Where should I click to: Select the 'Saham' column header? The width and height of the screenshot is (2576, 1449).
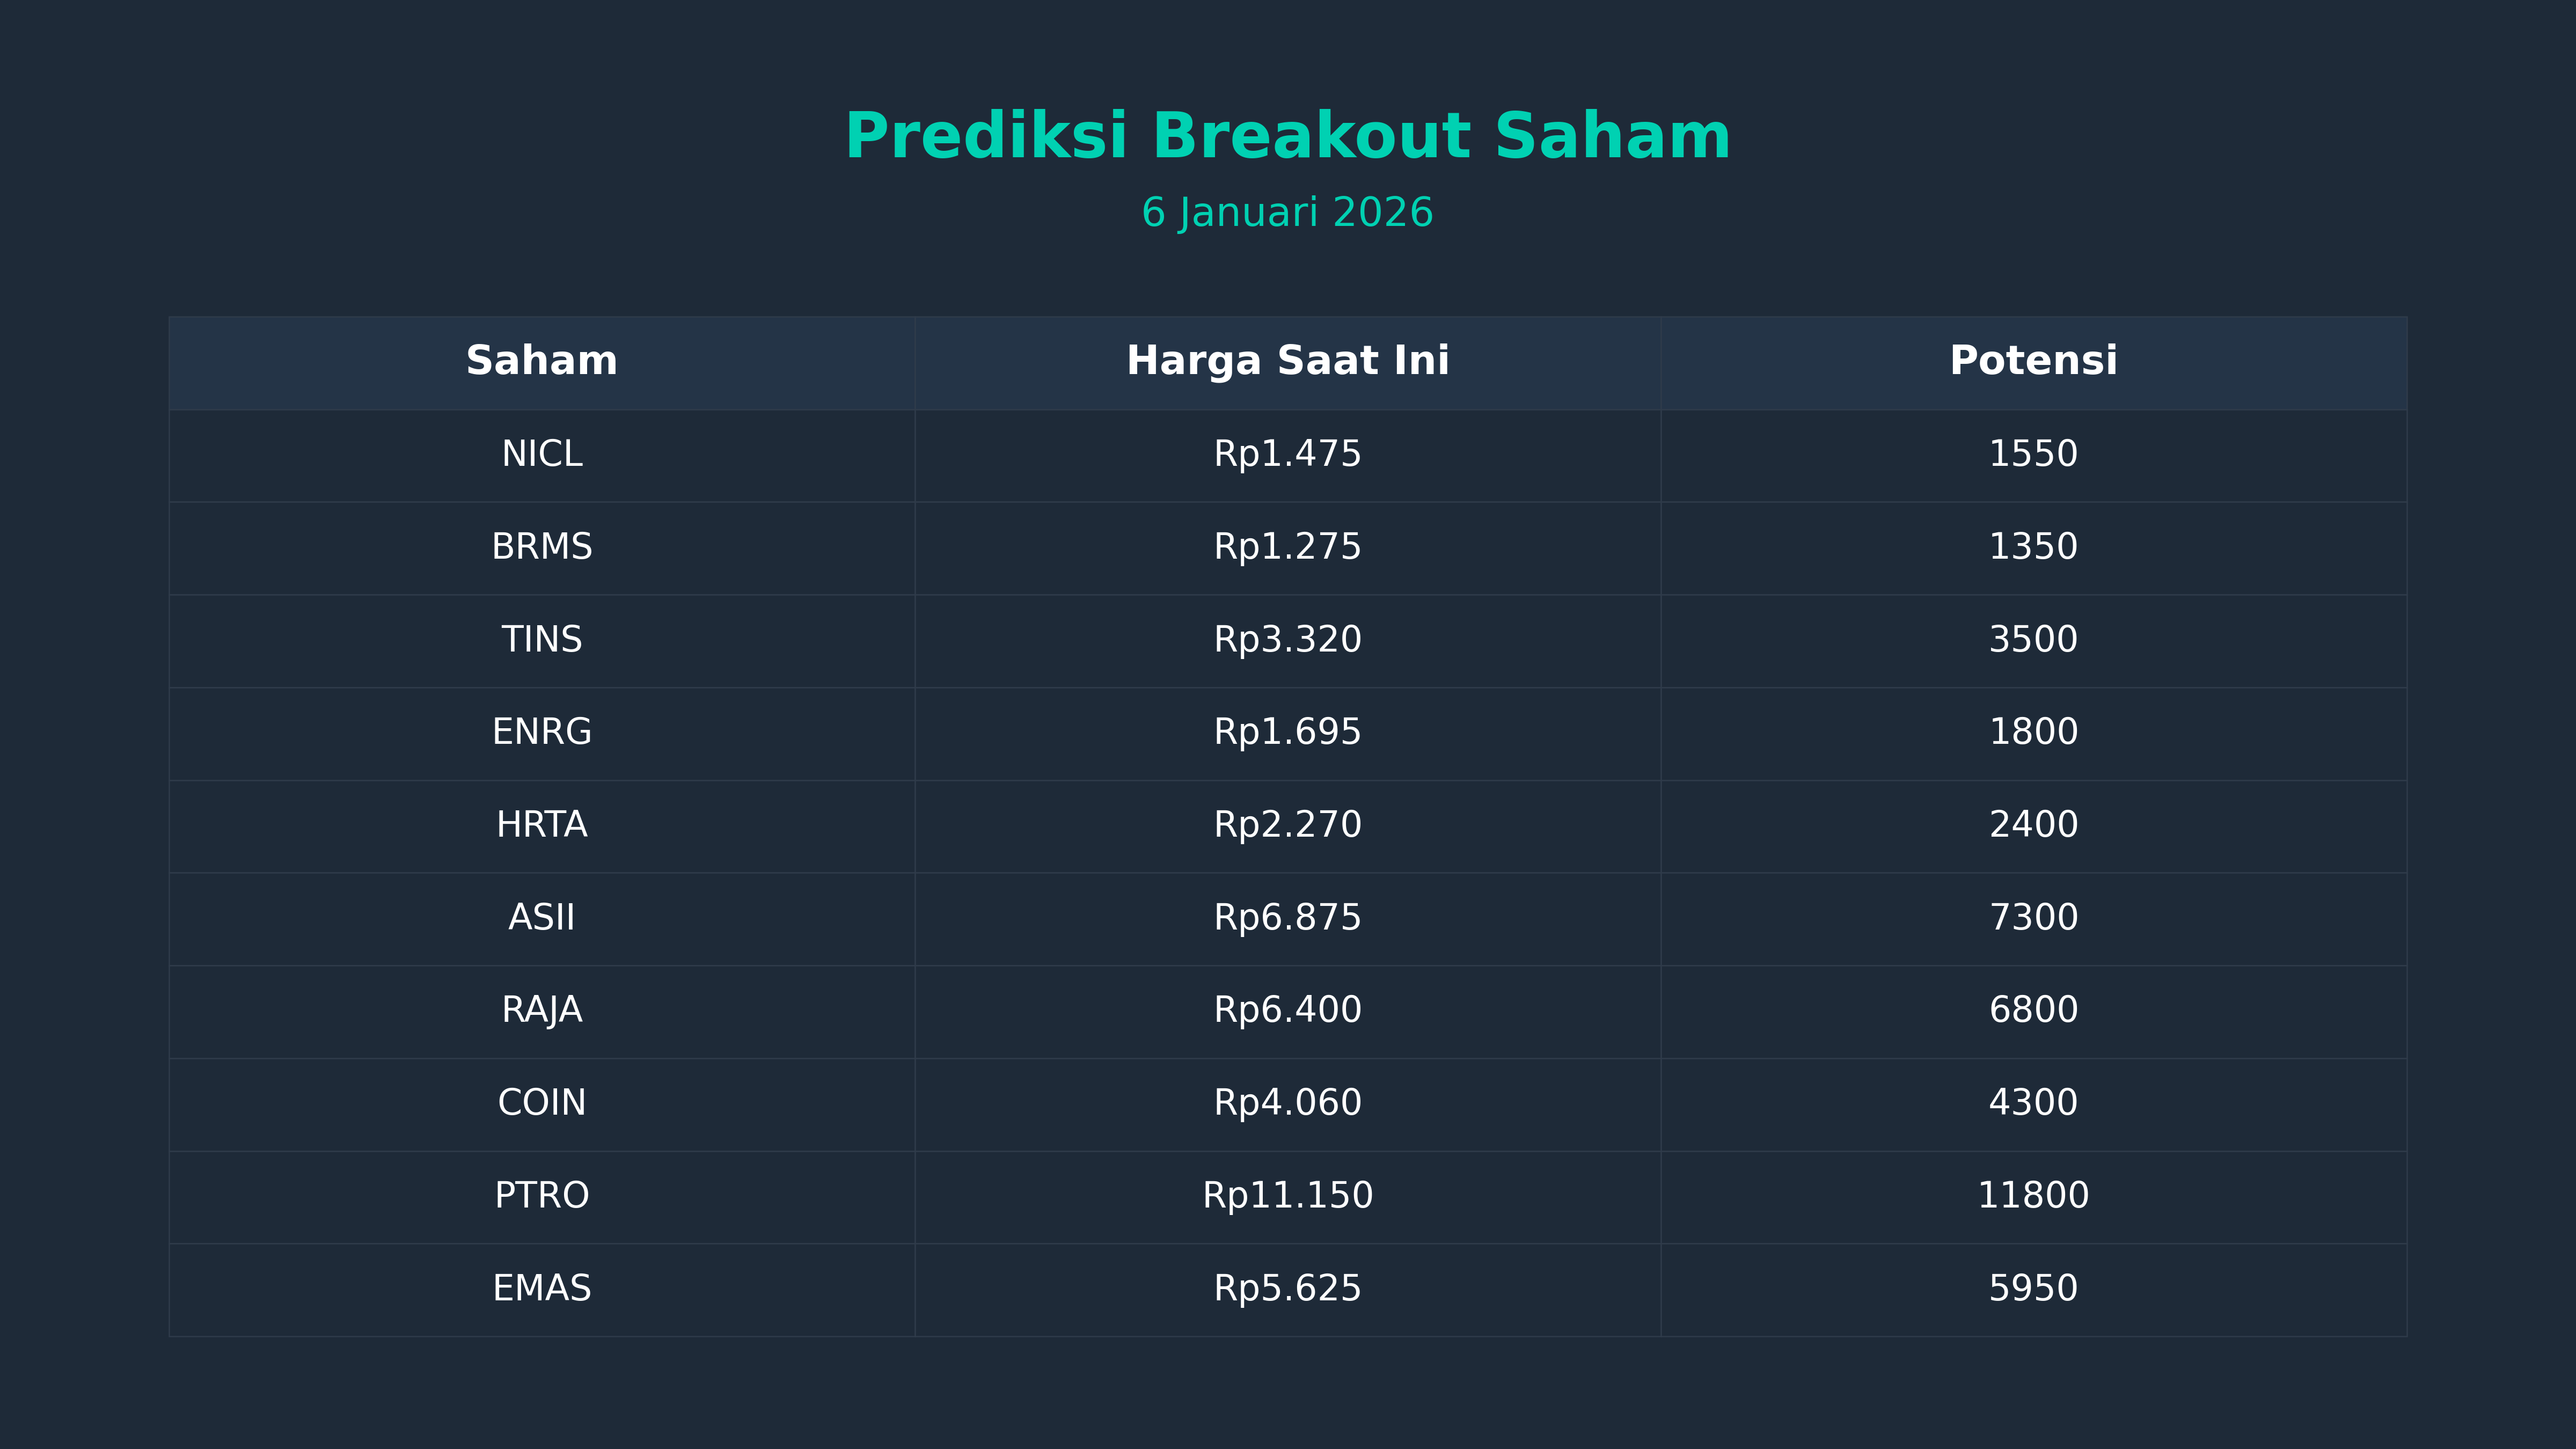pyautogui.click(x=541, y=361)
